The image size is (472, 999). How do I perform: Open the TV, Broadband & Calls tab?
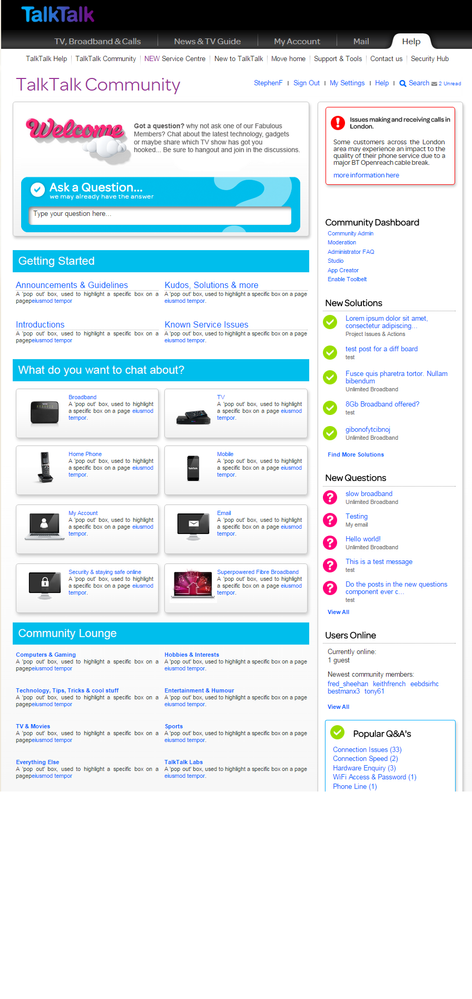[x=97, y=41]
